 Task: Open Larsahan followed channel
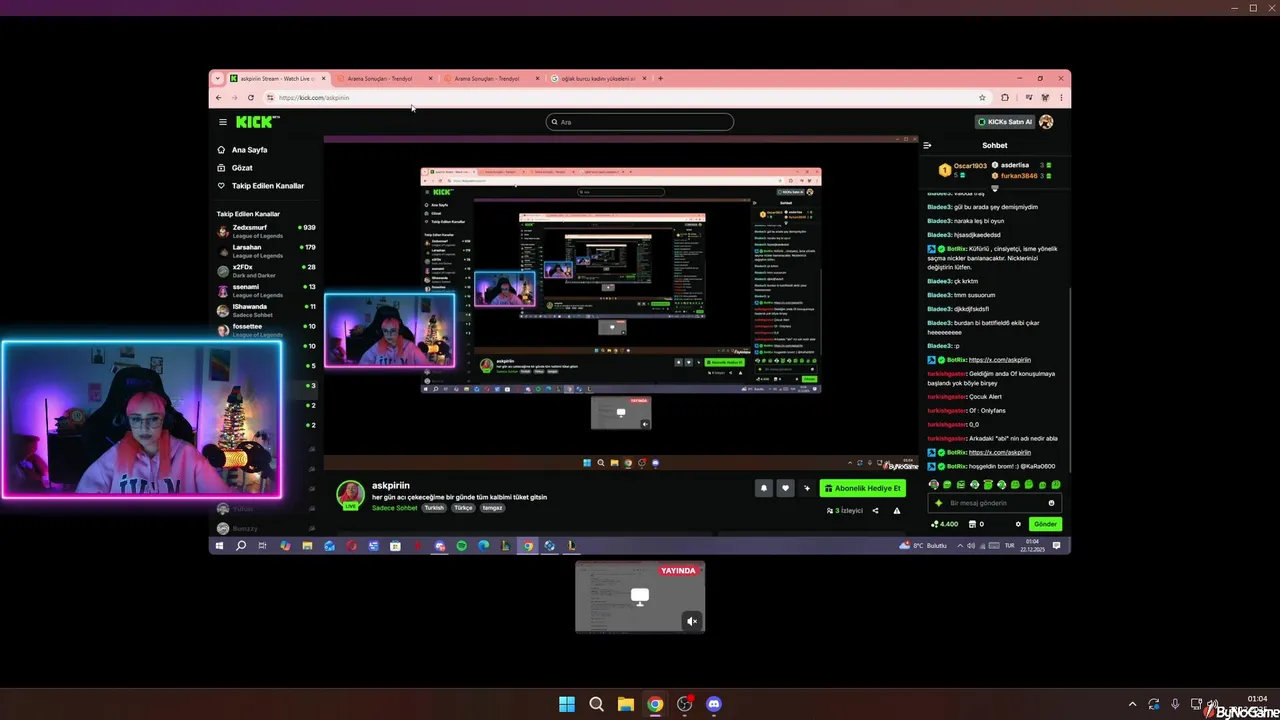coord(264,251)
